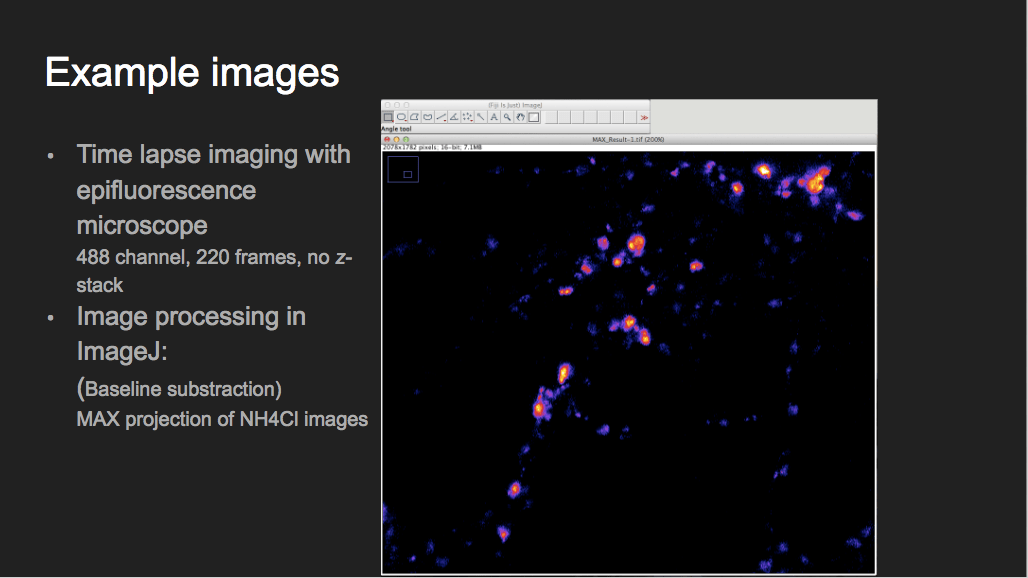Select the Angle tool
Screen dimensions: 1028x578
454,117
